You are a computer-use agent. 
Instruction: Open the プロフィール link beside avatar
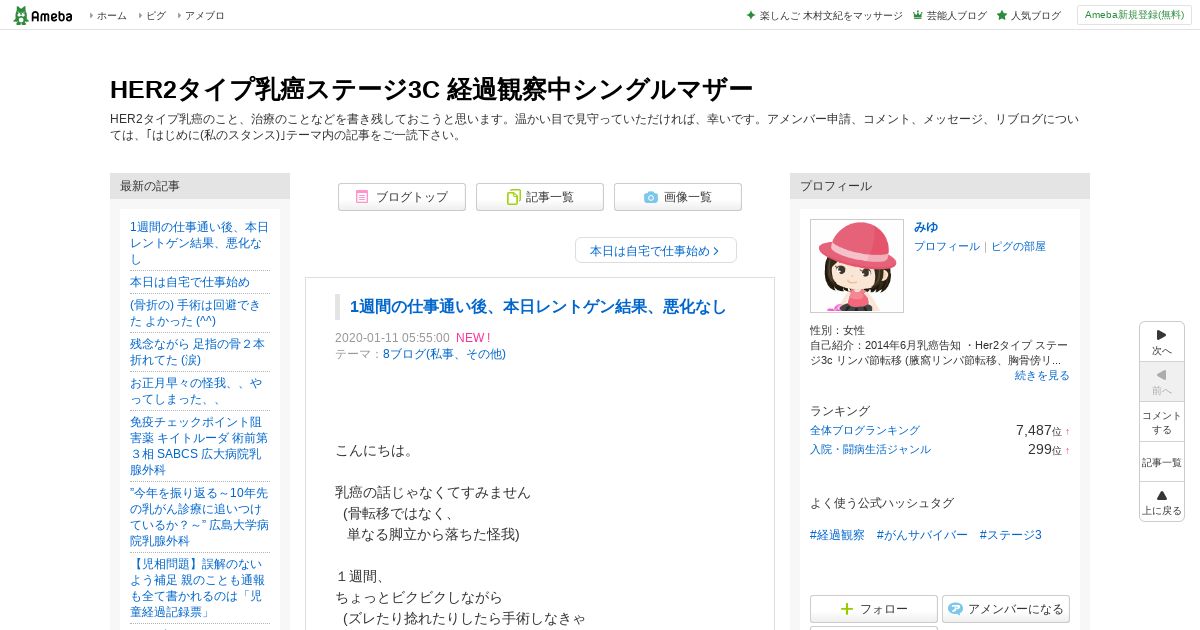(x=947, y=246)
